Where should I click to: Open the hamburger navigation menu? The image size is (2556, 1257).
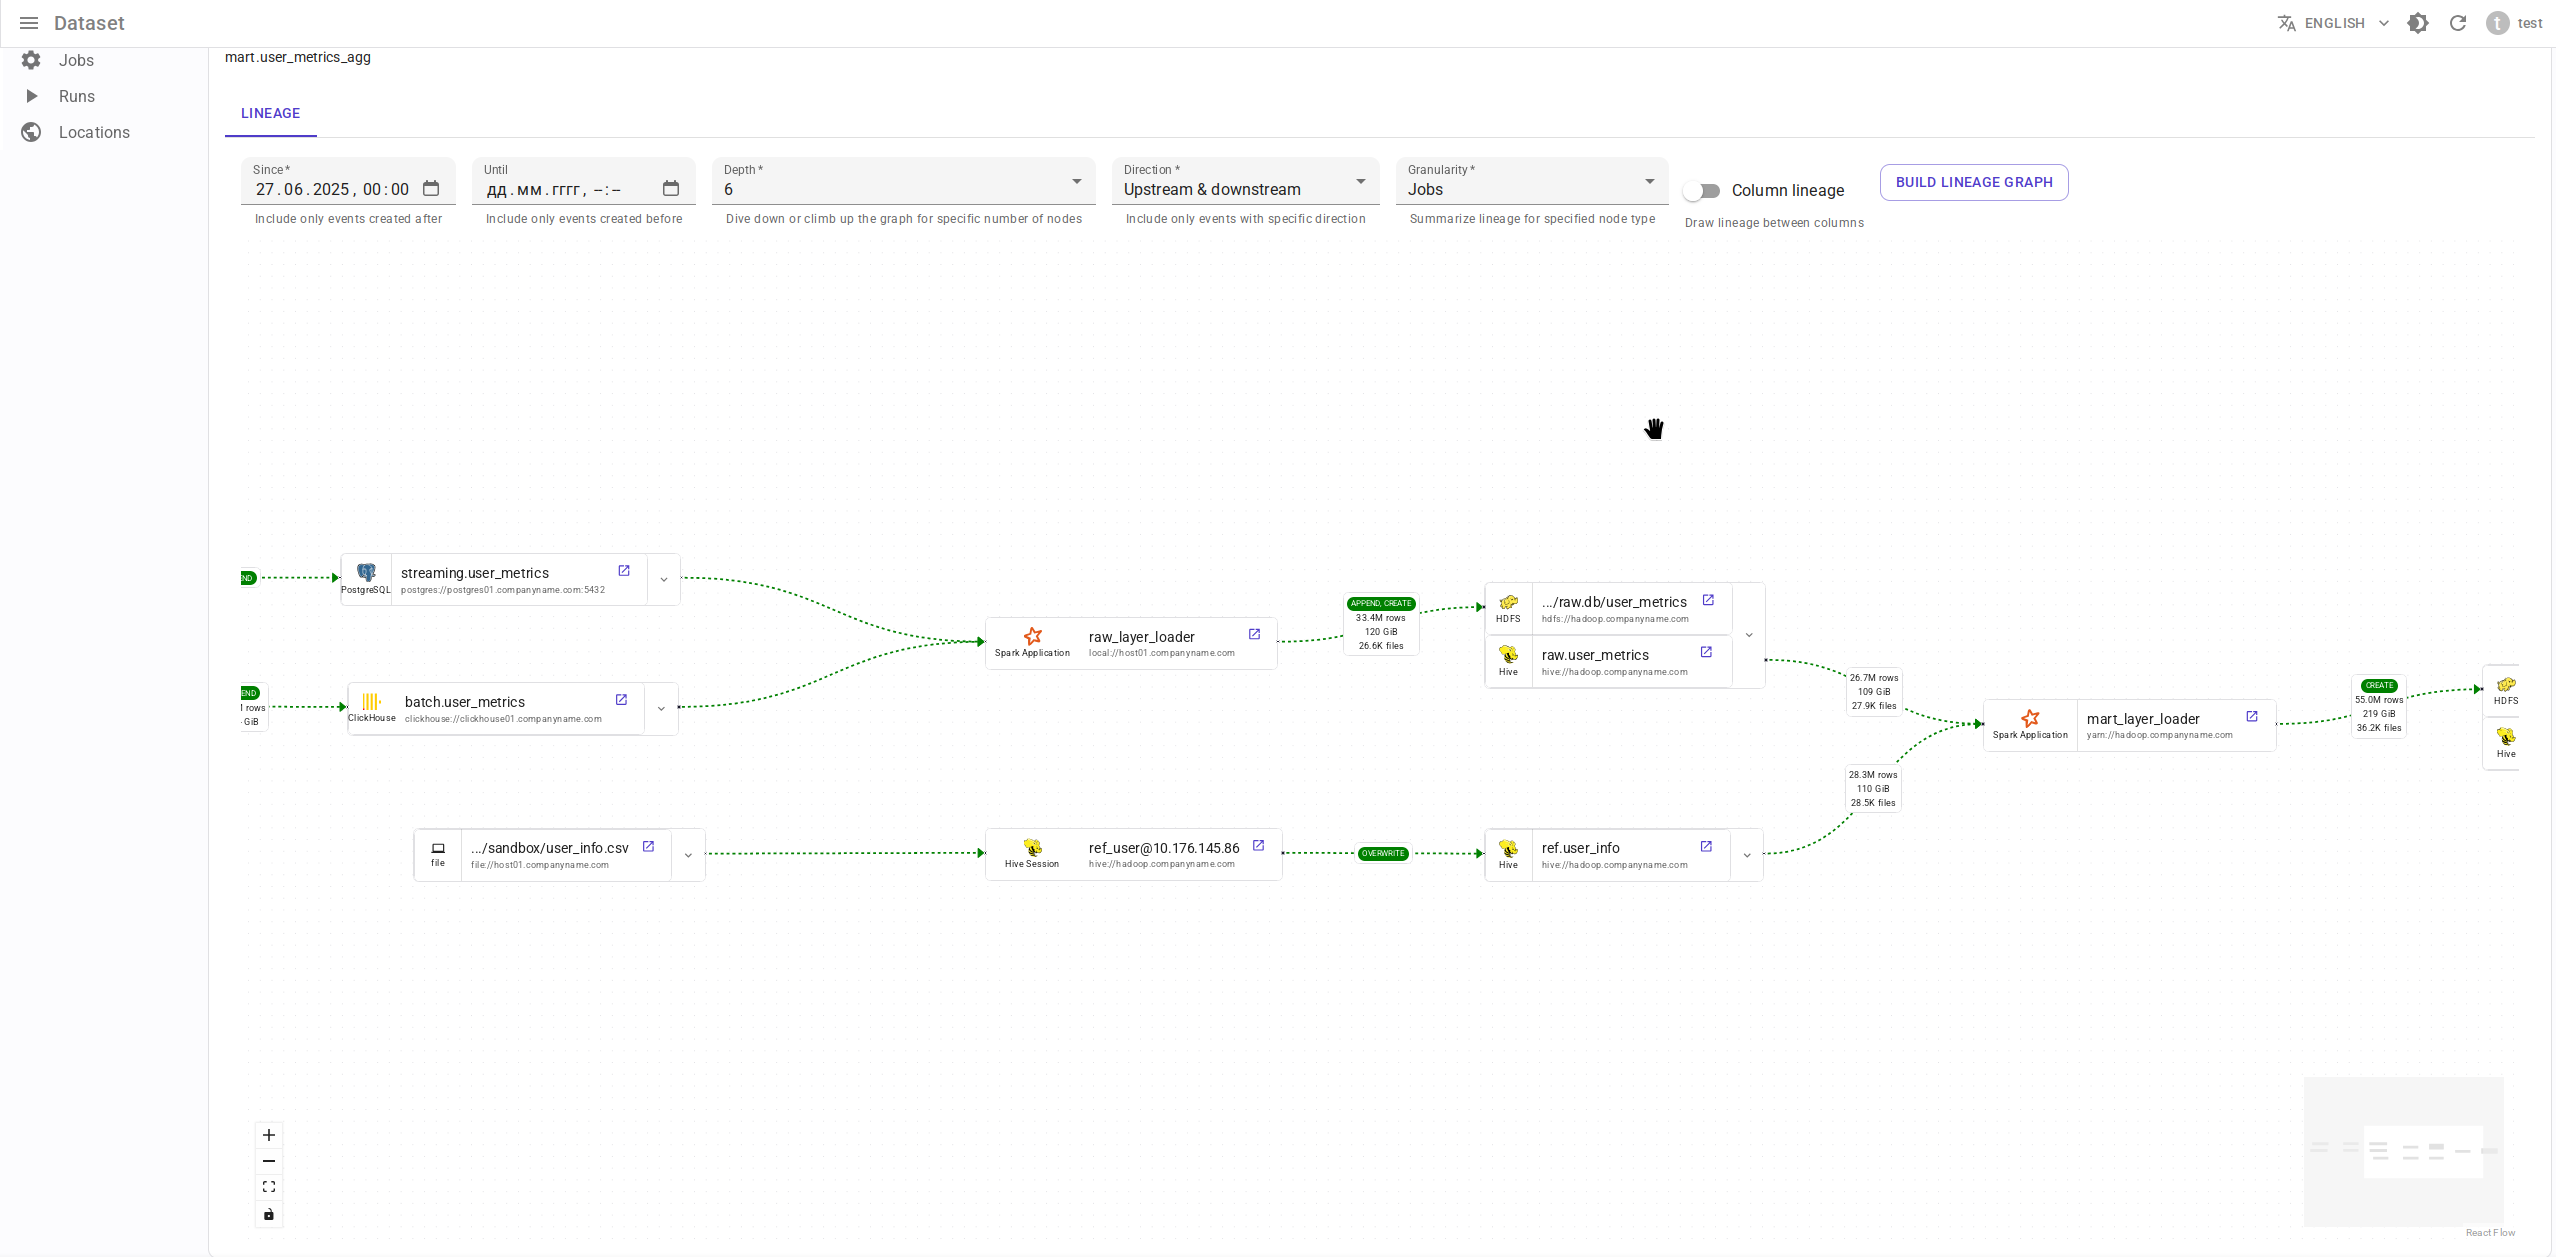(x=29, y=23)
